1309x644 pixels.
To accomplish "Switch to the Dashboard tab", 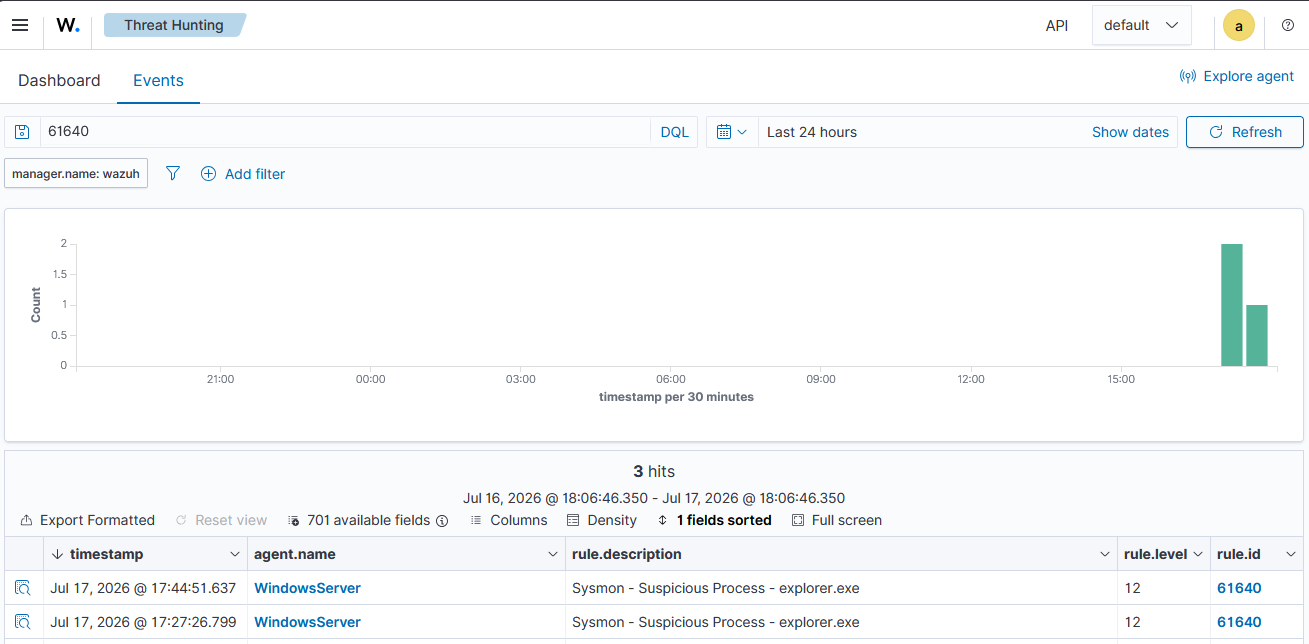I will coord(59,81).
